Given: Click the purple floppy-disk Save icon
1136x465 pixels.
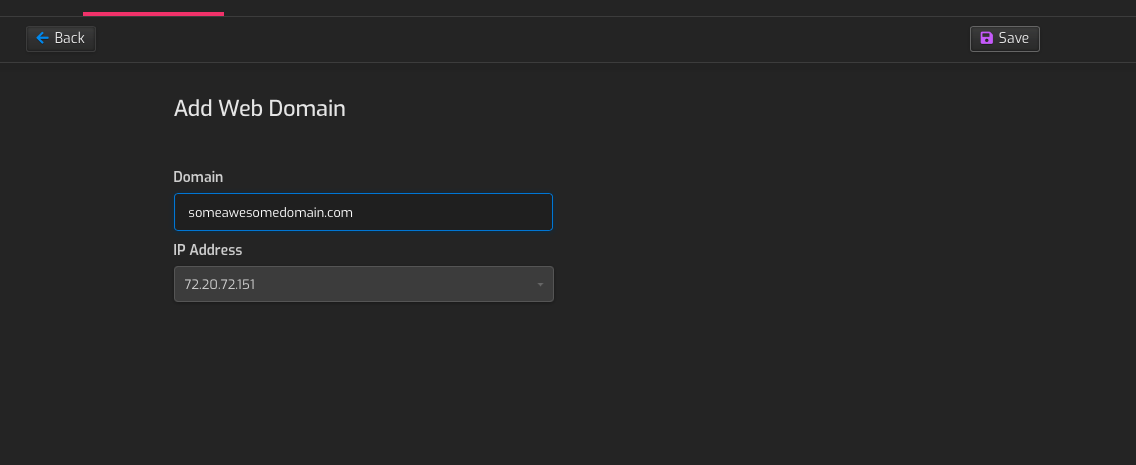Looking at the screenshot, I should [986, 38].
